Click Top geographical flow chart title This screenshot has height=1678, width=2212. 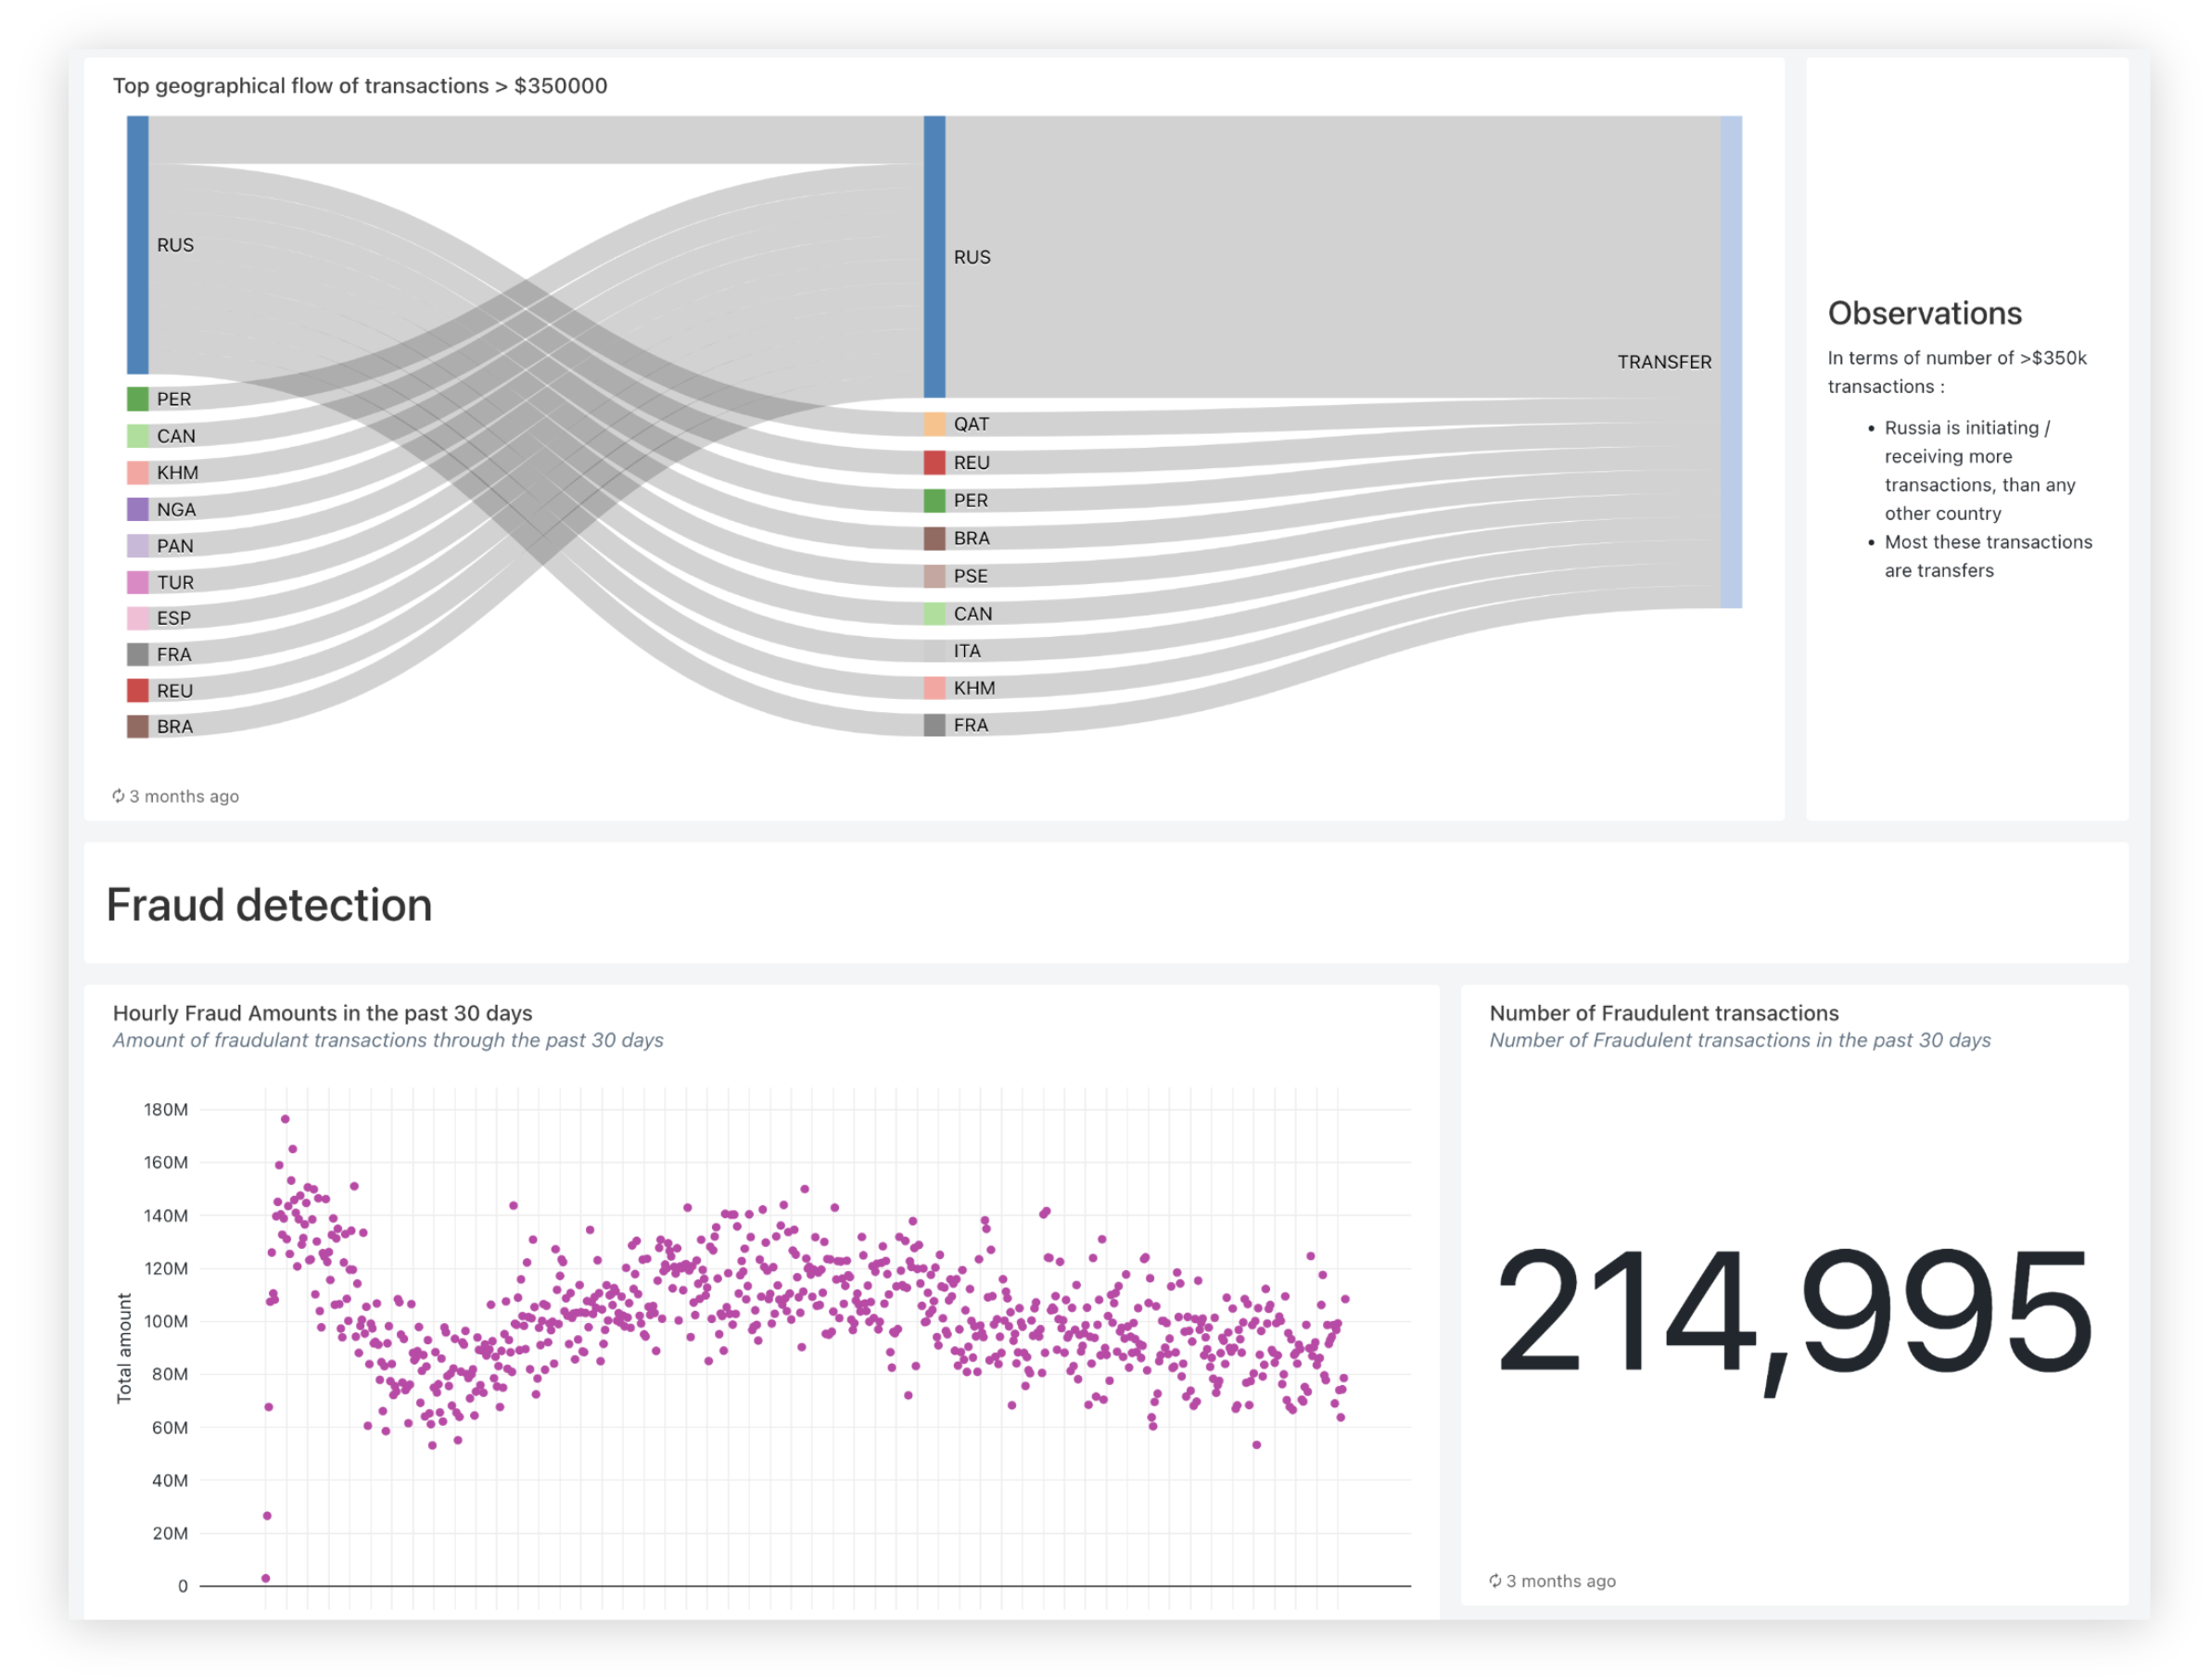tap(360, 86)
